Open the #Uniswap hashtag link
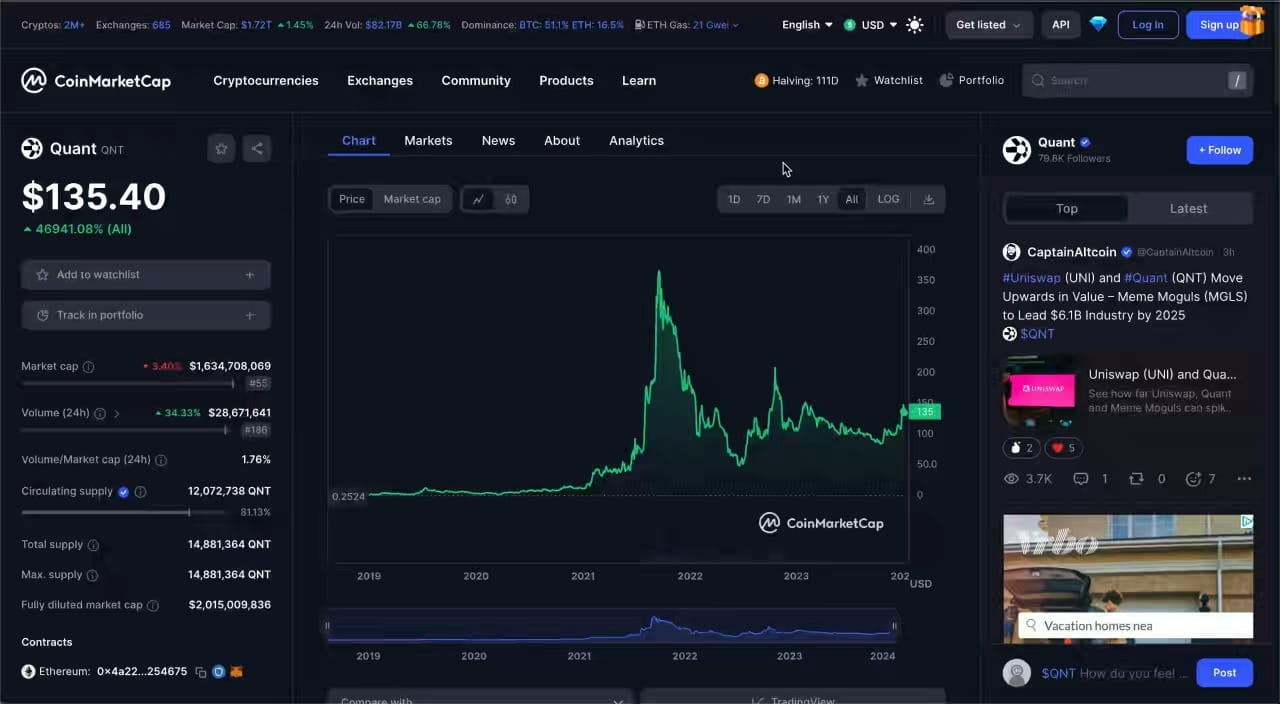The width and height of the screenshot is (1280, 704). (x=1032, y=278)
